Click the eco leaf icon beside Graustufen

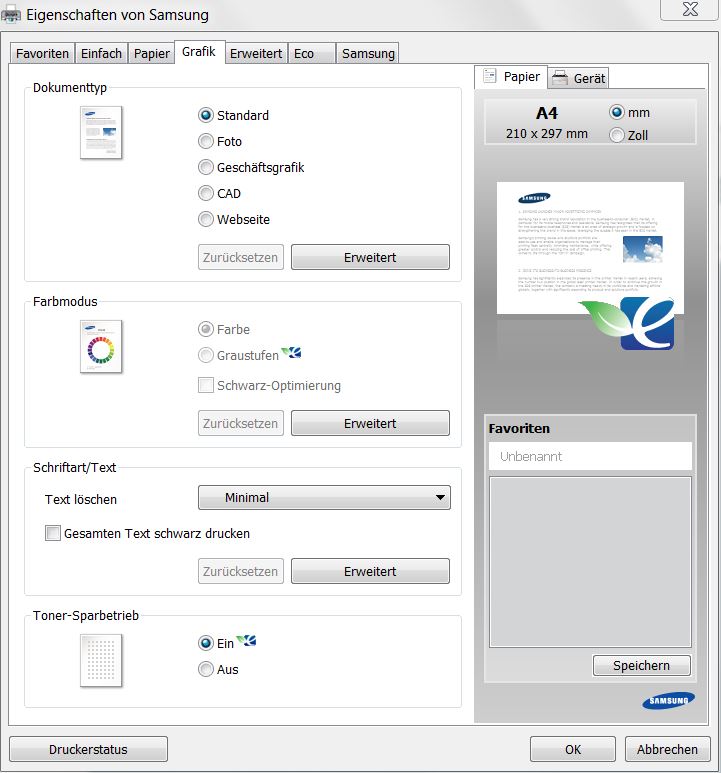click(291, 353)
